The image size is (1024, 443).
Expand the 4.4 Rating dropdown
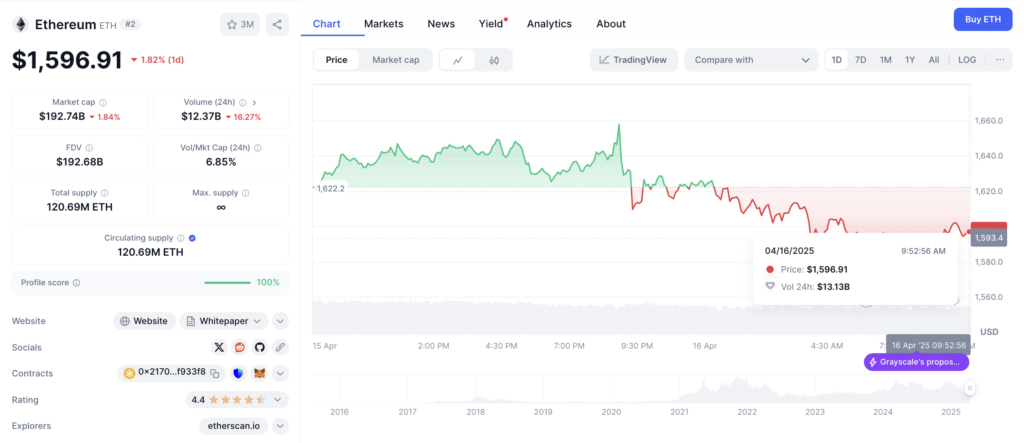[237, 399]
